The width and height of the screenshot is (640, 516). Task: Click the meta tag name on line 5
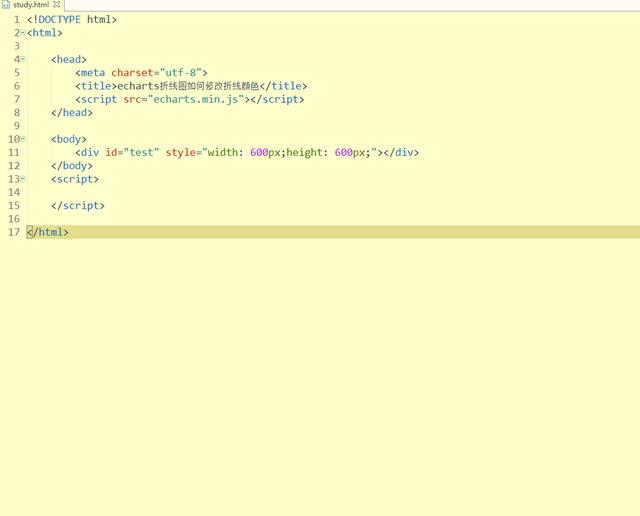pos(93,73)
